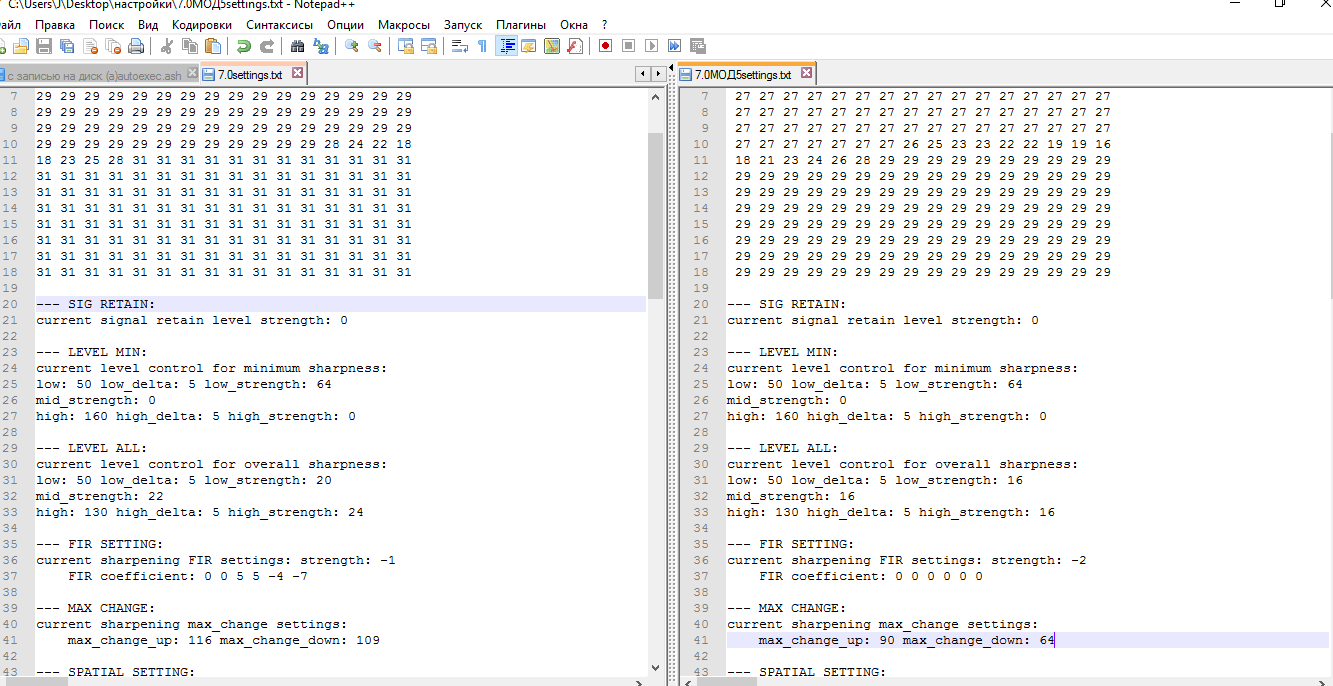Toggle the Indent Guide toolbar button

pos(506,46)
